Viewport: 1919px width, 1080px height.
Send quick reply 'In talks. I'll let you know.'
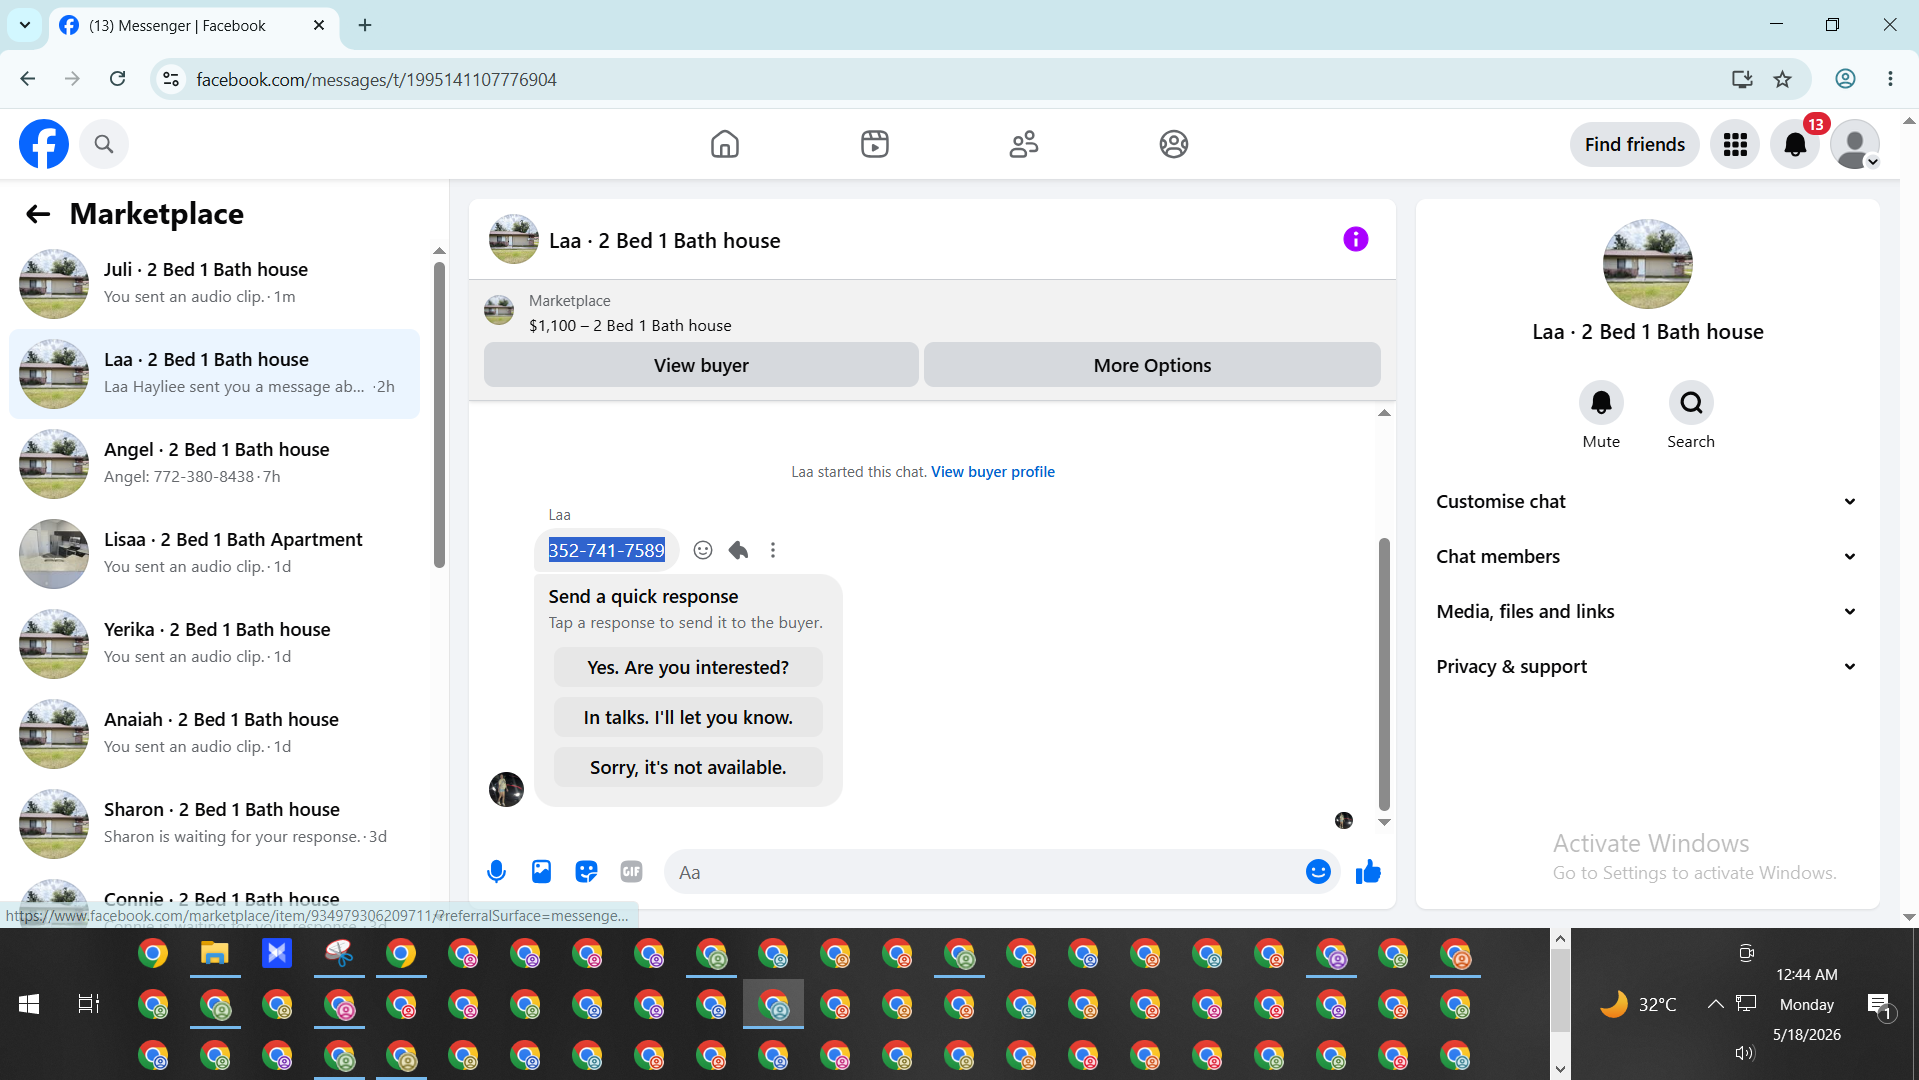688,717
